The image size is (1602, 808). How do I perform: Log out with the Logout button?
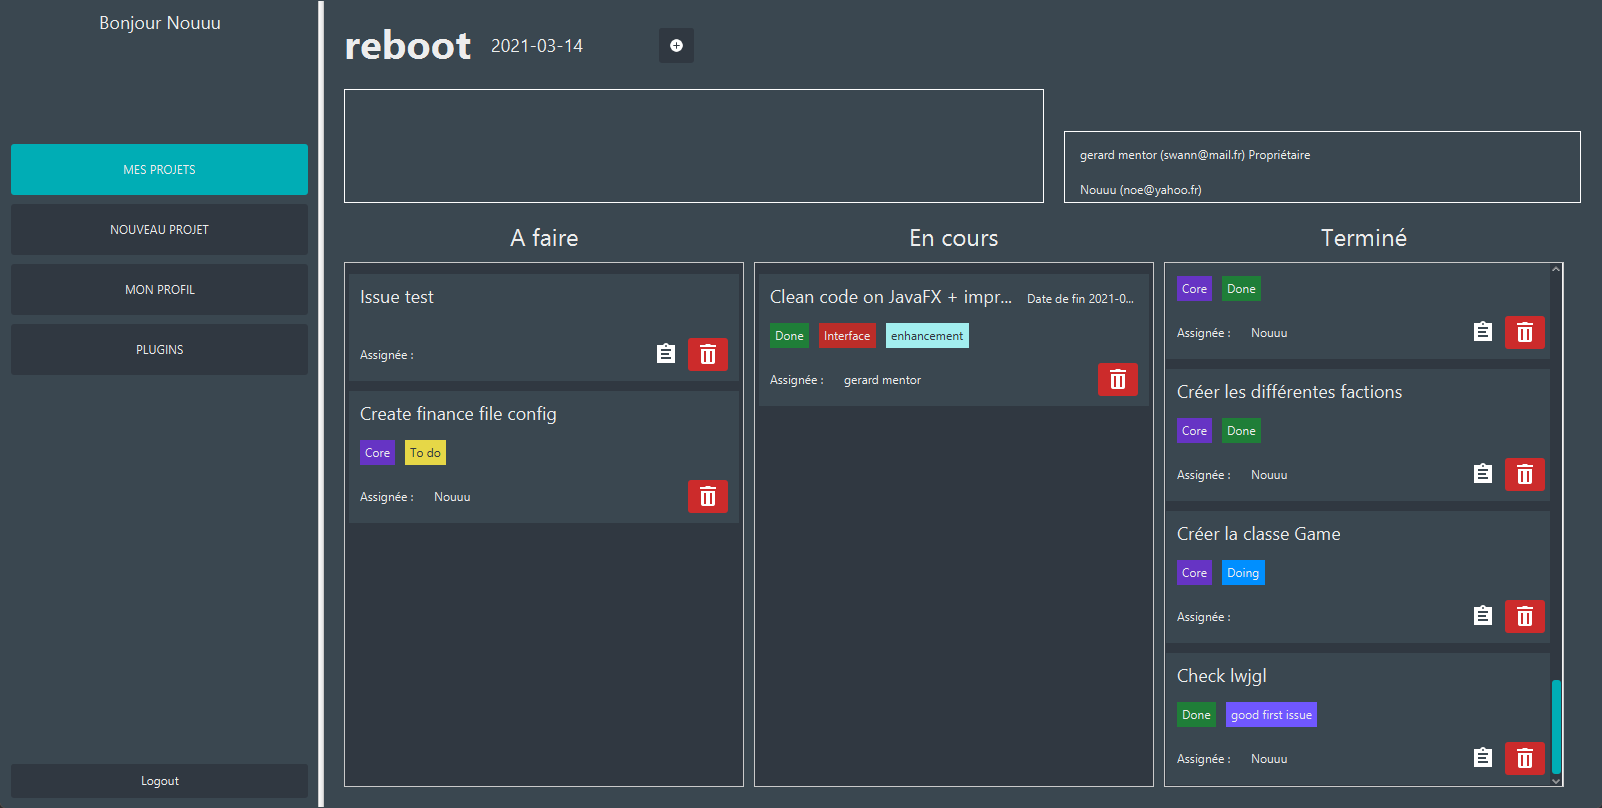[x=159, y=781]
